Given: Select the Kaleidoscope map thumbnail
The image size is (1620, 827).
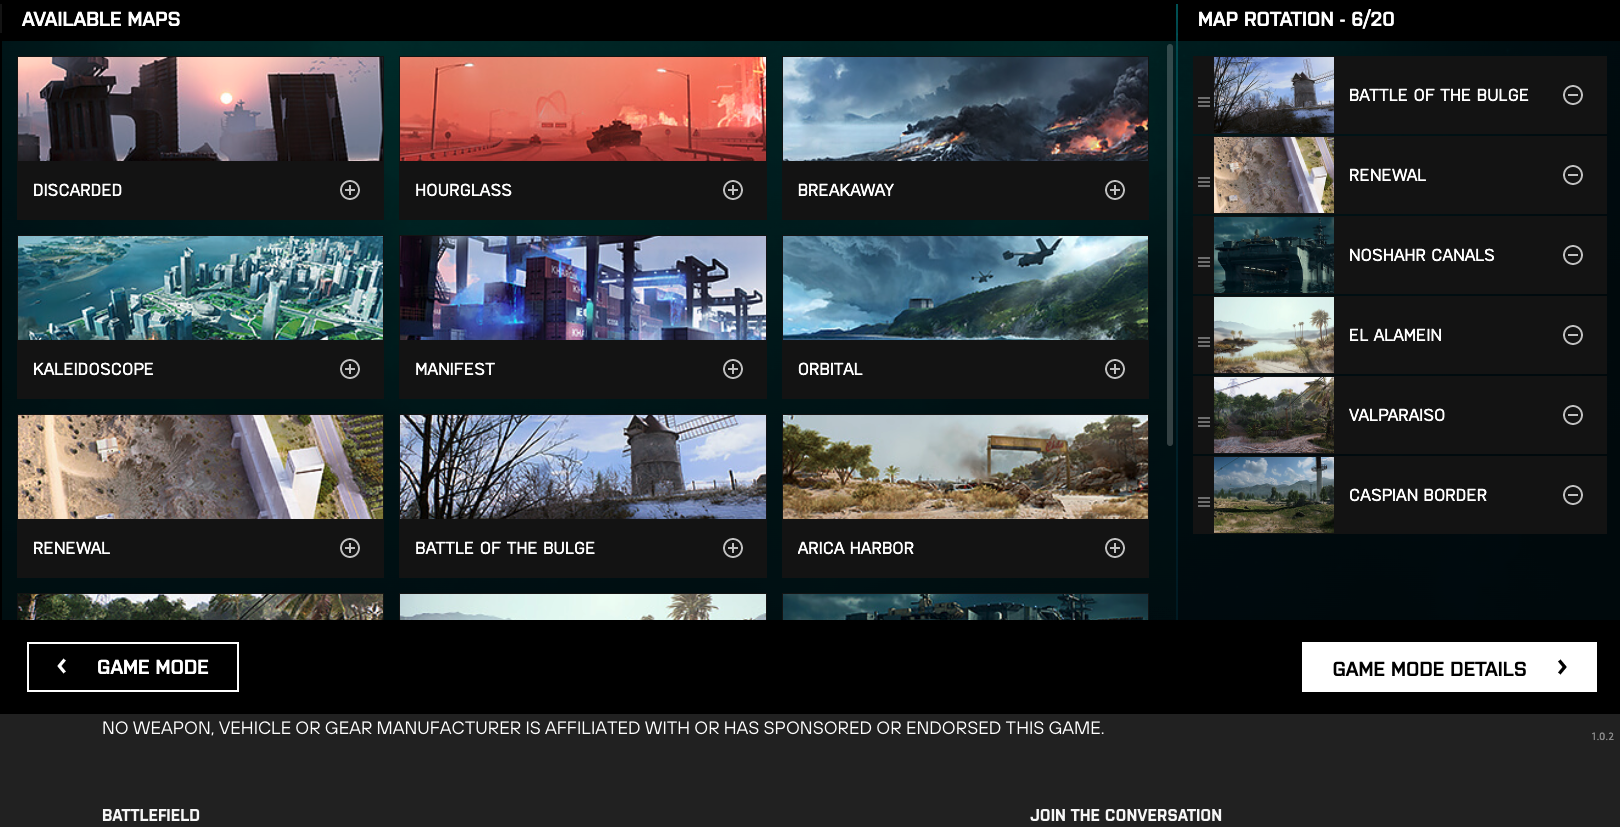Looking at the screenshot, I should 200,288.
